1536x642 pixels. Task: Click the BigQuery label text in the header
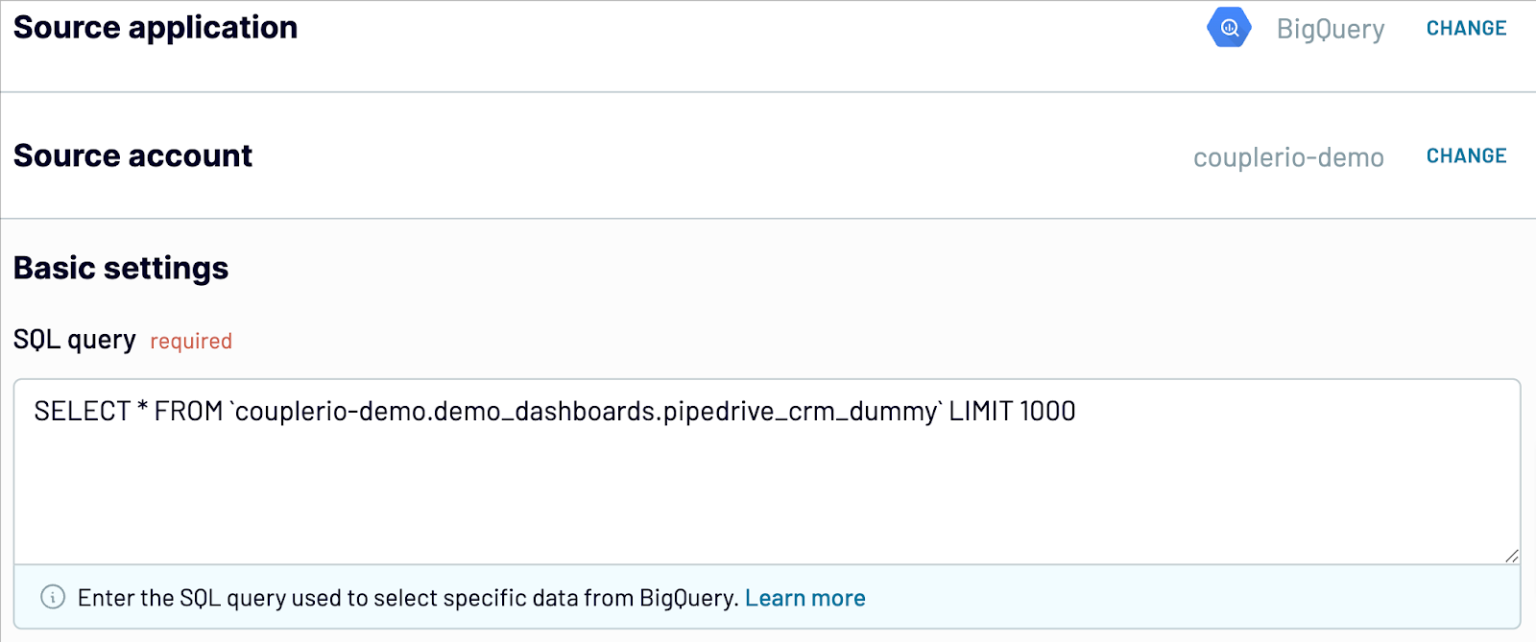click(x=1330, y=29)
